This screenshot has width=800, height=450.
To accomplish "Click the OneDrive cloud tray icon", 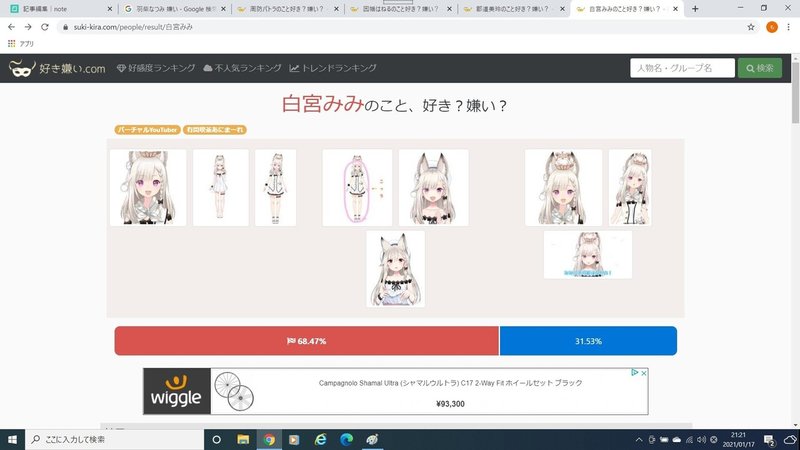I will tap(677, 440).
